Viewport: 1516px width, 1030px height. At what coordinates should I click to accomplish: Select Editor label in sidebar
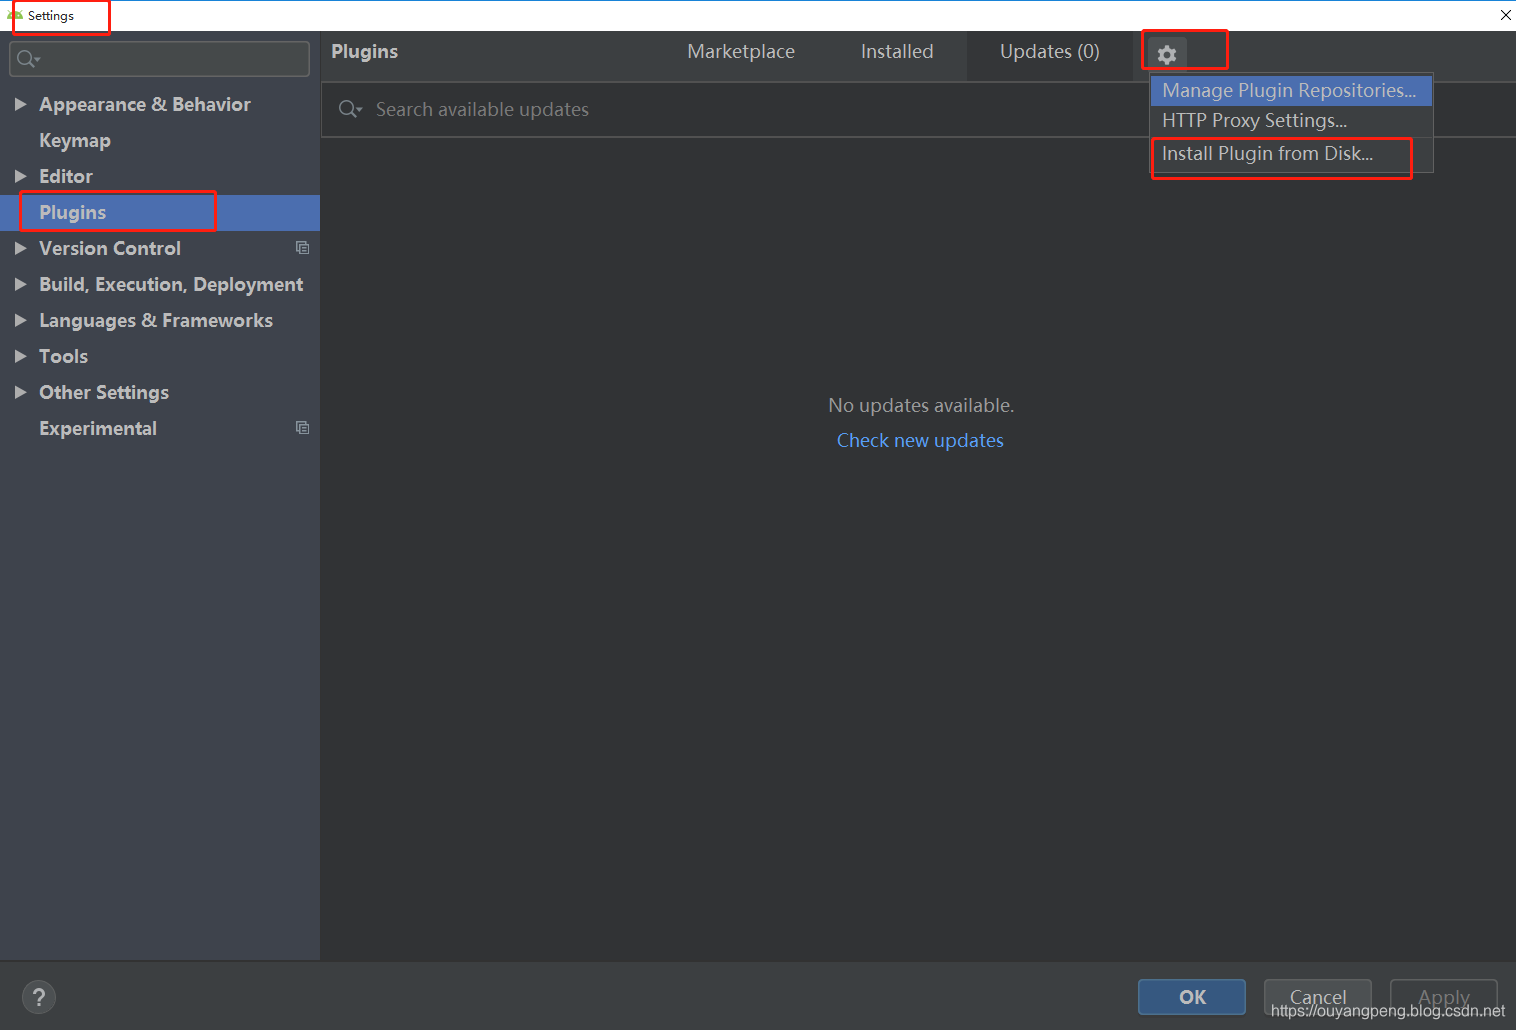click(x=66, y=176)
